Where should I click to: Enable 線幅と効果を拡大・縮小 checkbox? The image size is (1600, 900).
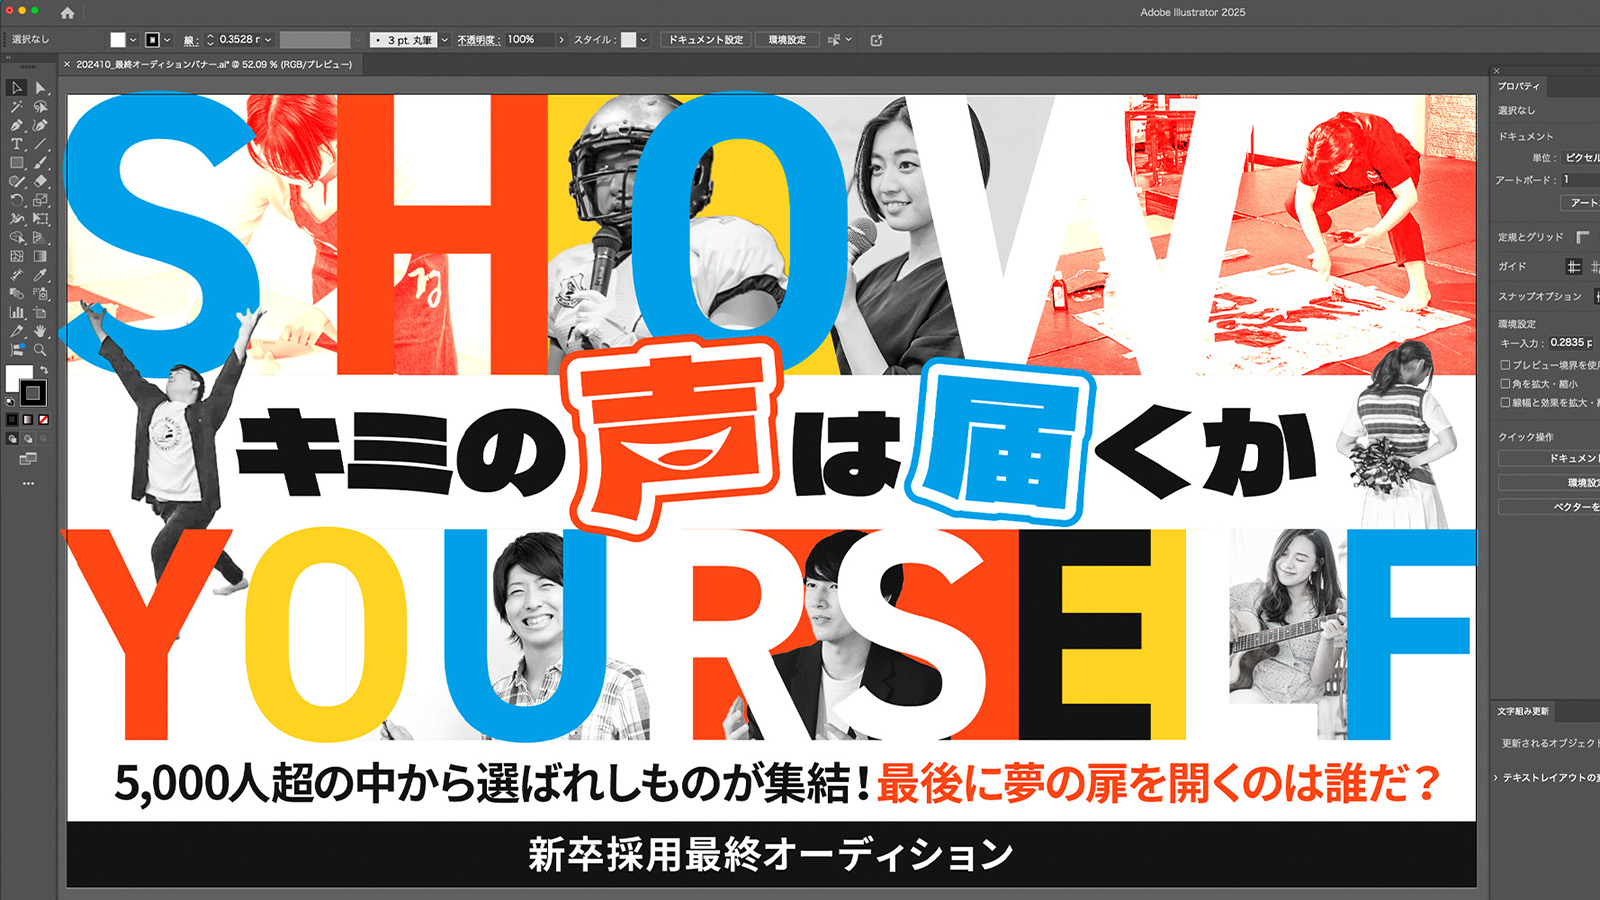click(1505, 402)
